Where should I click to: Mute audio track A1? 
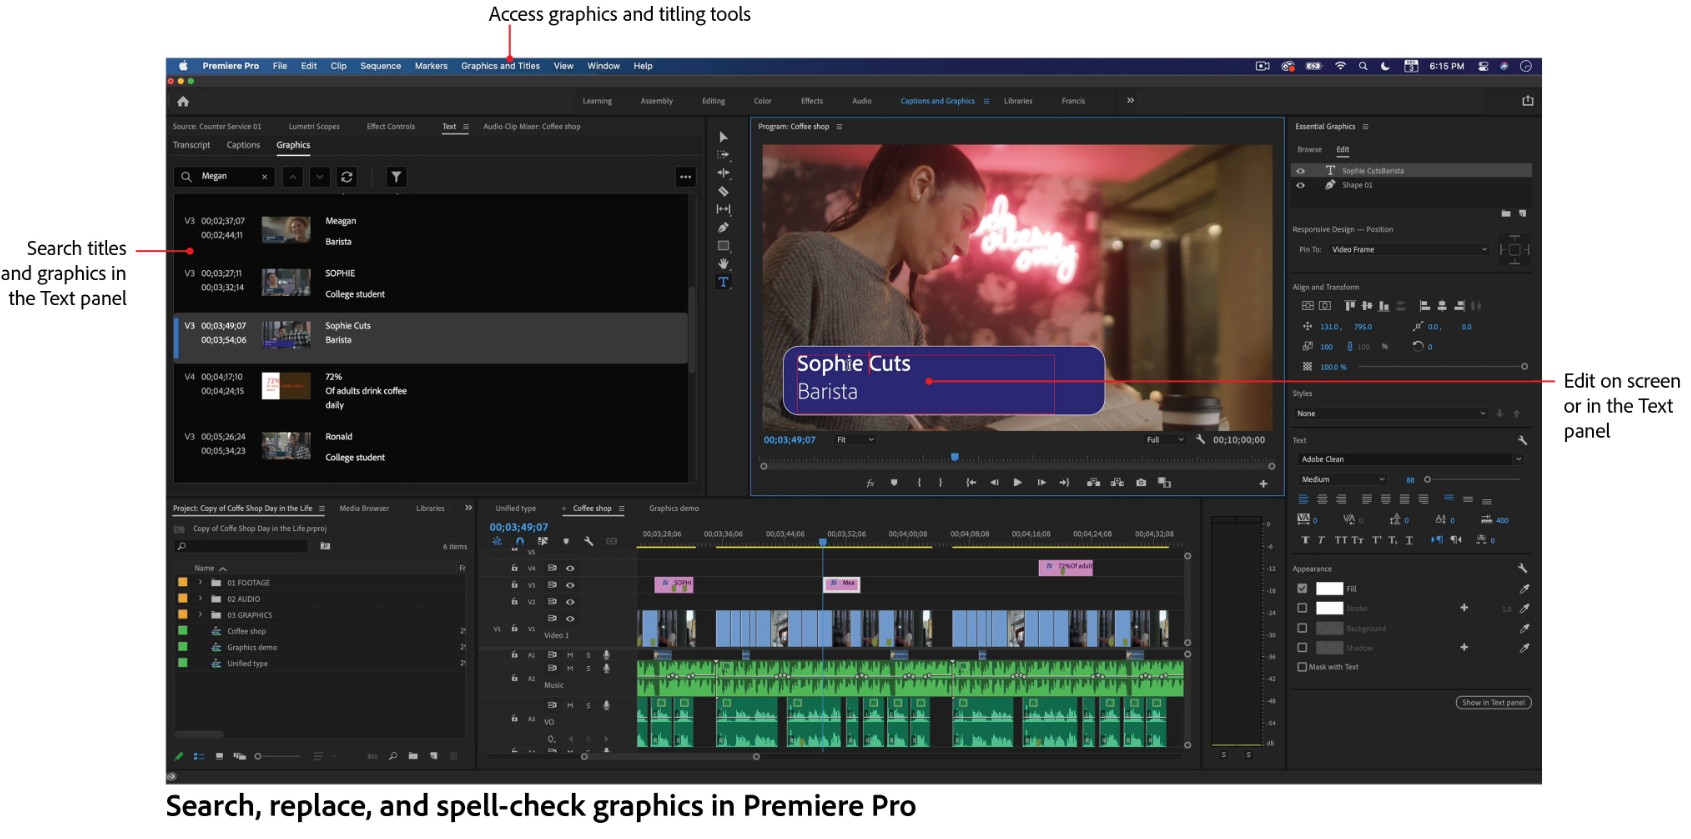(x=570, y=655)
